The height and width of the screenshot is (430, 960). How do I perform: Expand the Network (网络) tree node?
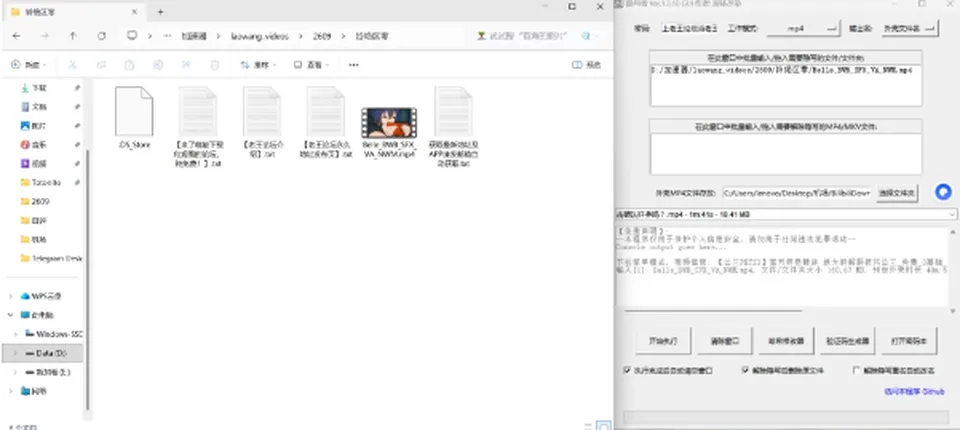(10, 391)
